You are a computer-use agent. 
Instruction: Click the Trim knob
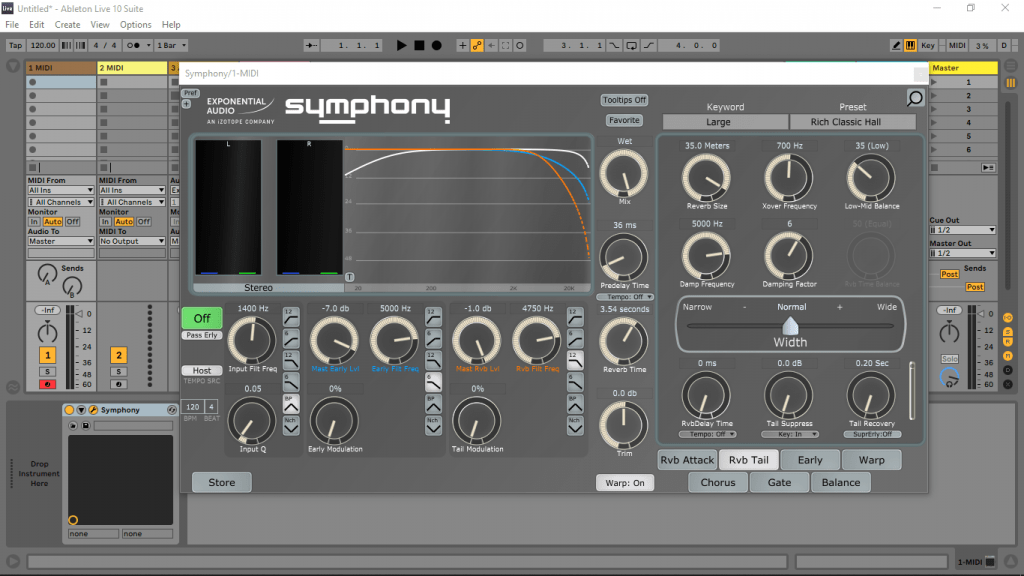click(x=624, y=425)
